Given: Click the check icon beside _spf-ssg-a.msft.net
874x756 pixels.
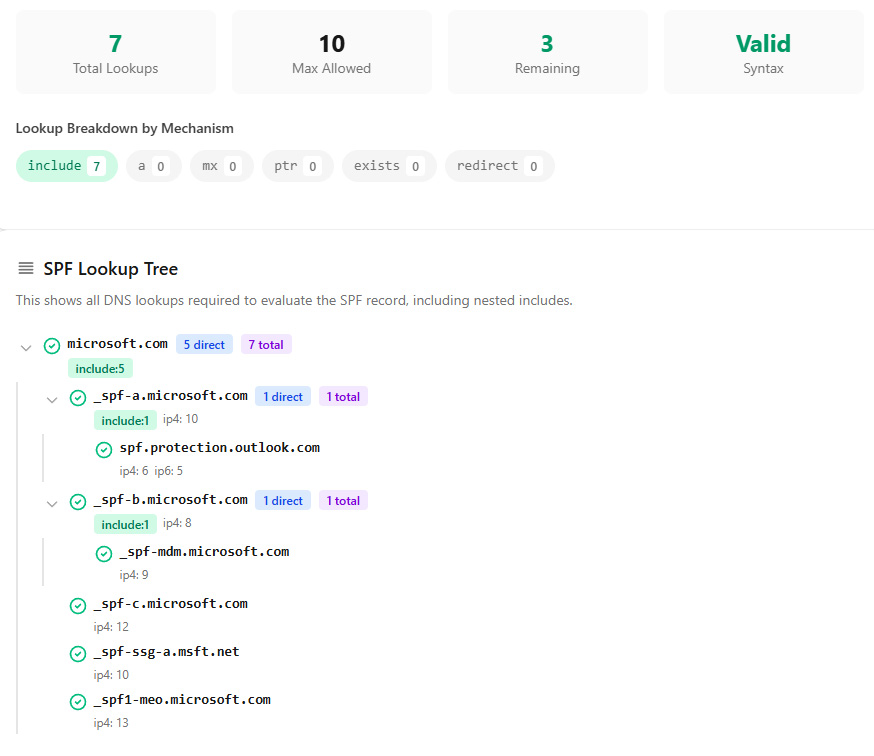Looking at the screenshot, I should 78,654.
